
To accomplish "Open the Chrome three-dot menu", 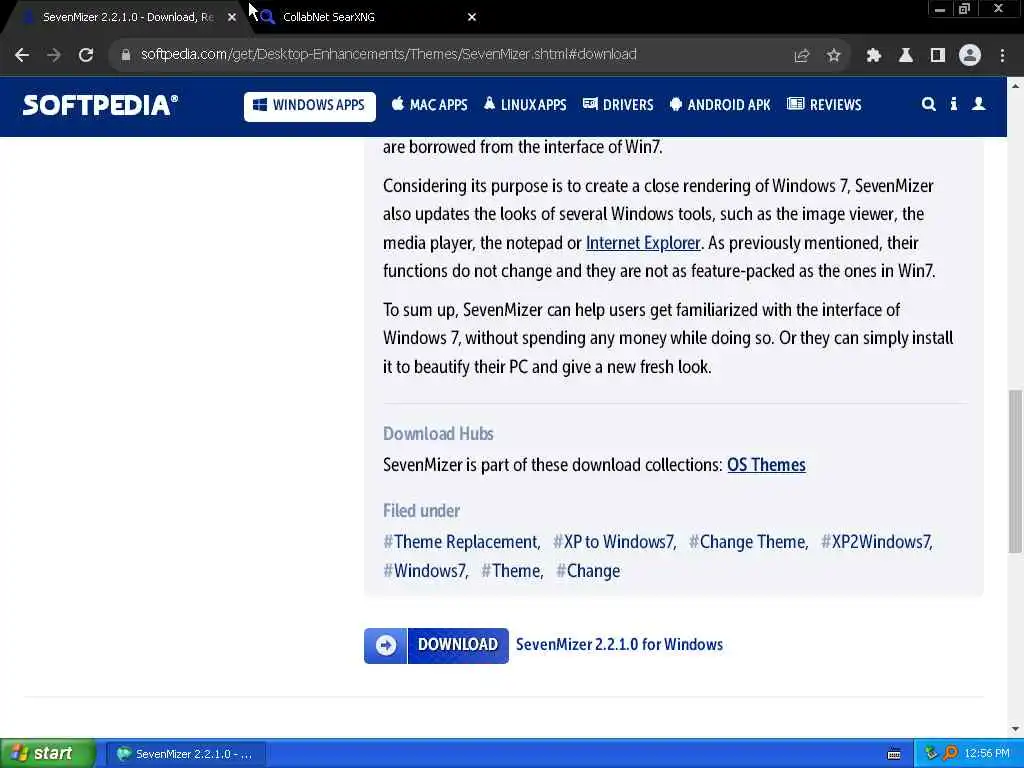I will pyautogui.click(x=1002, y=56).
